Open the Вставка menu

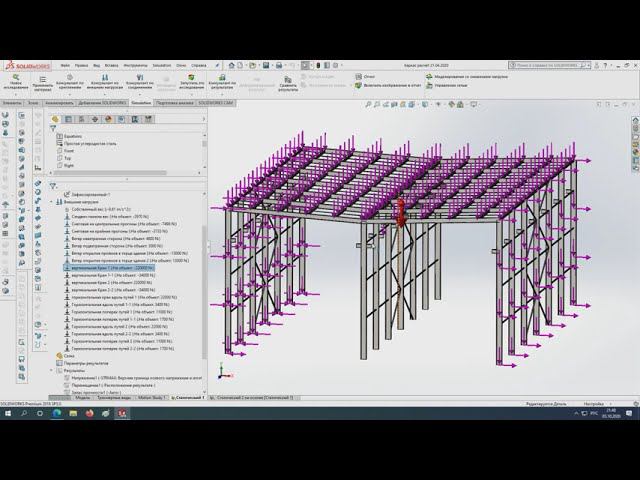coord(111,65)
